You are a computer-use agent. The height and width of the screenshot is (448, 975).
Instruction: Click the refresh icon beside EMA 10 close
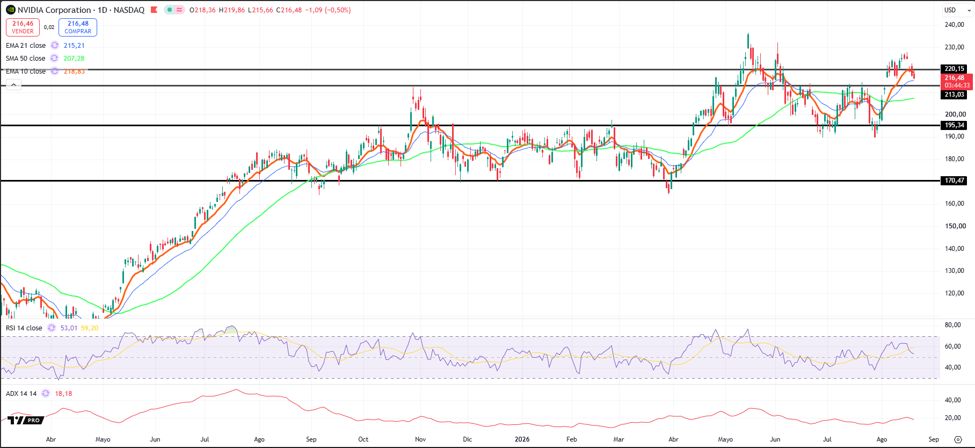point(54,72)
